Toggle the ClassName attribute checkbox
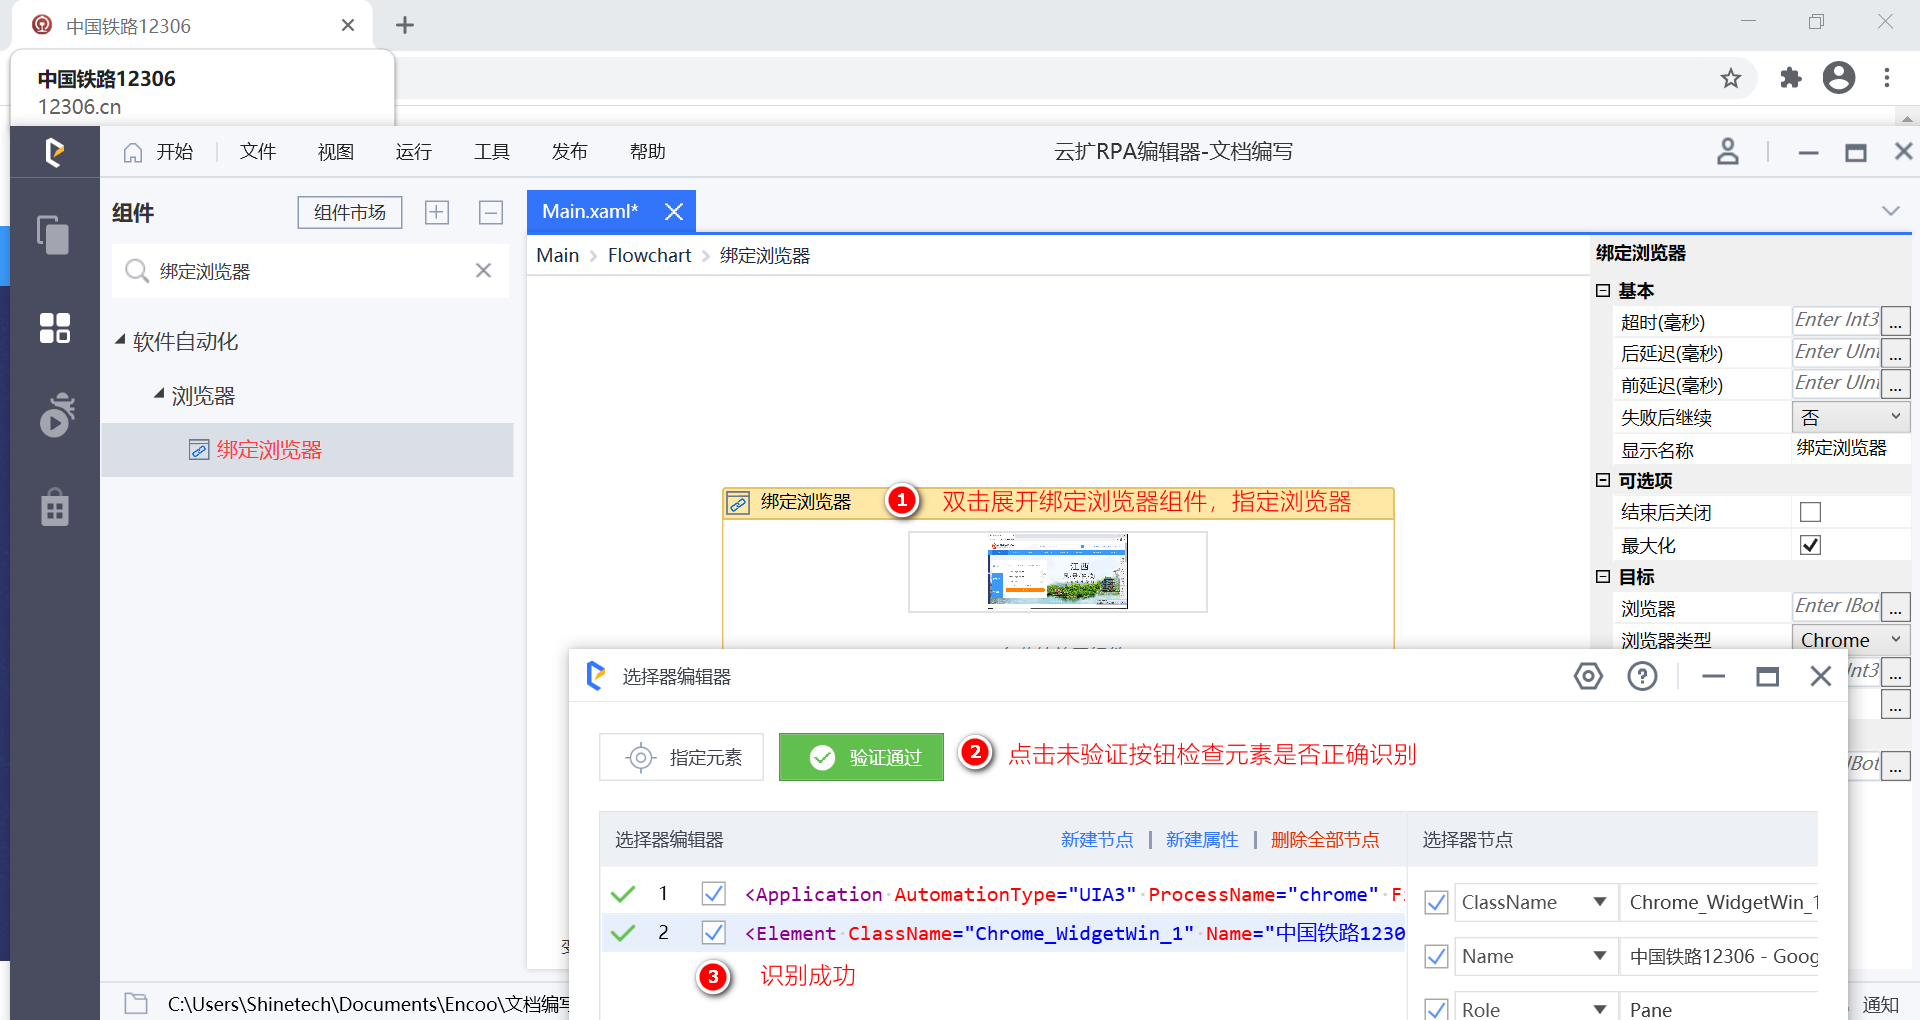 (x=1436, y=902)
